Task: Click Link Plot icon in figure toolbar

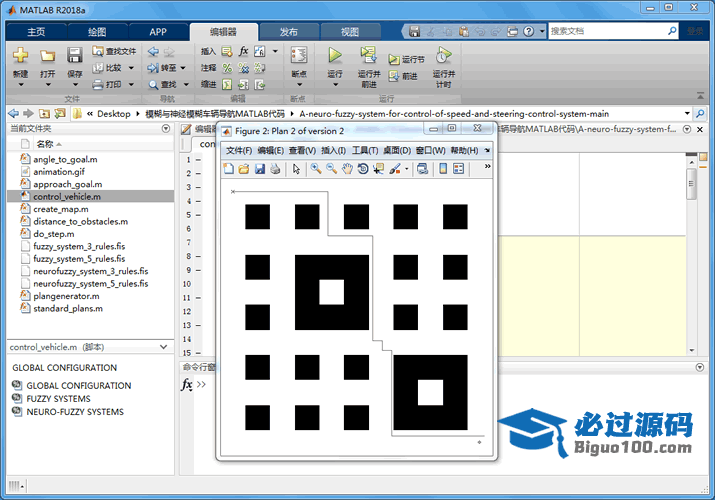Action: [423, 169]
